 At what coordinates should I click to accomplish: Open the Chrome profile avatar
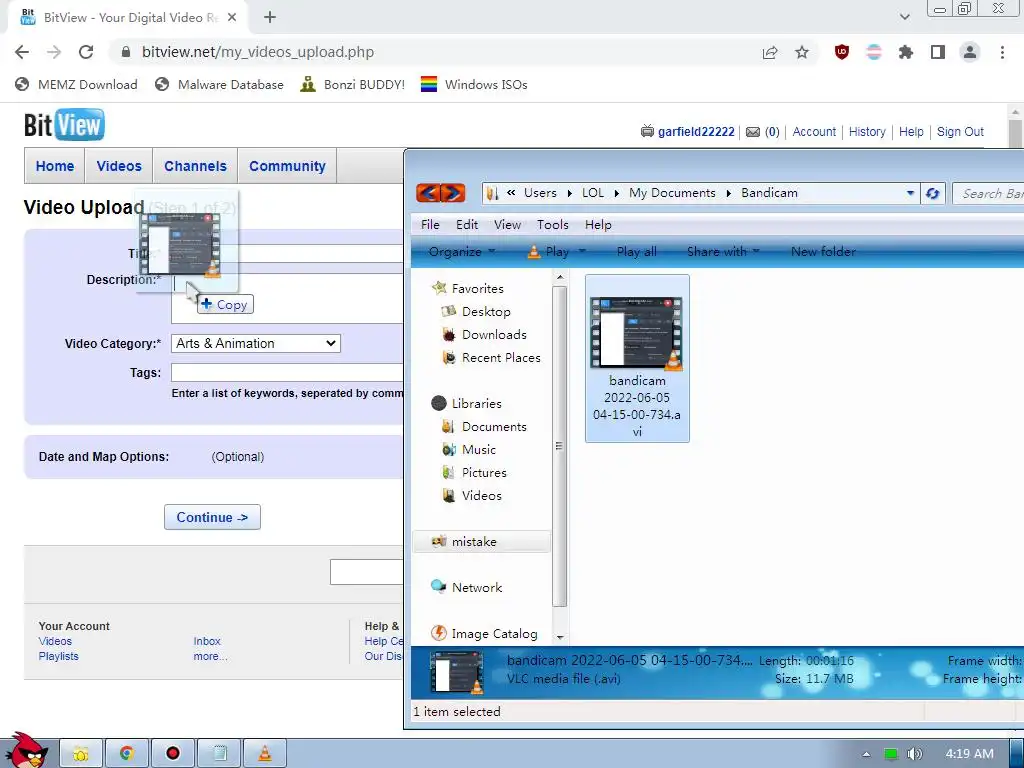[970, 52]
